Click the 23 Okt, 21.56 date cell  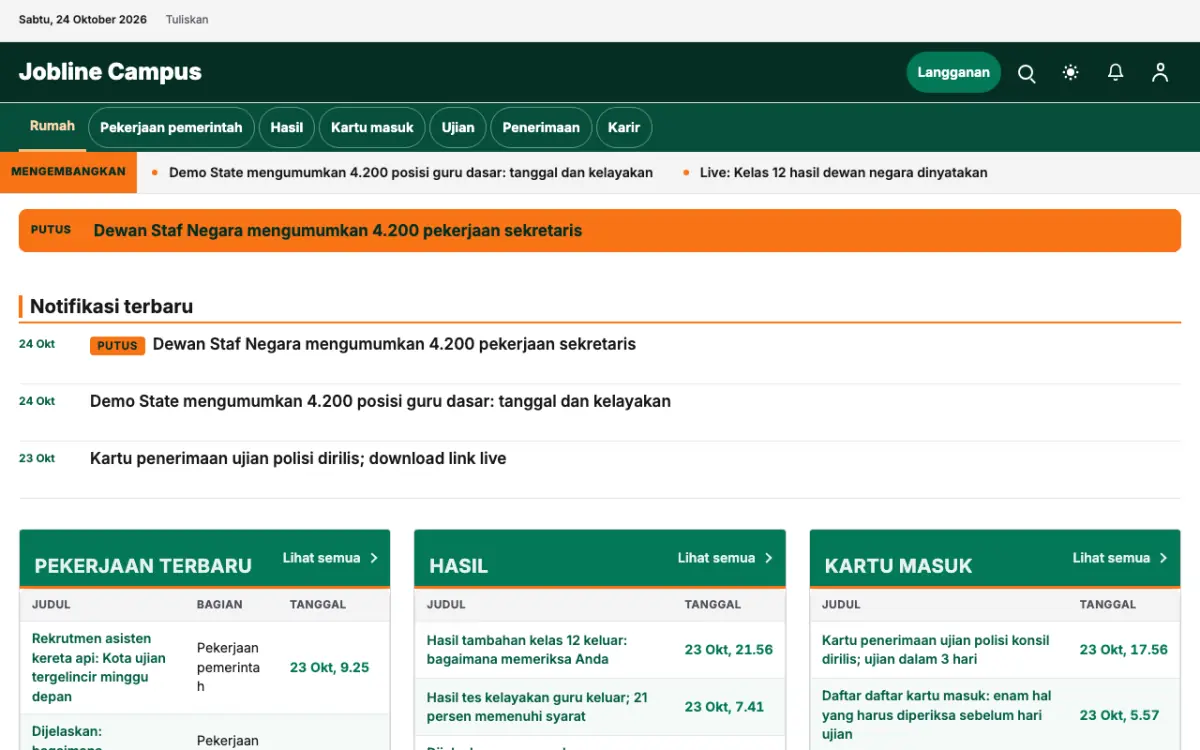pyautogui.click(x=729, y=649)
